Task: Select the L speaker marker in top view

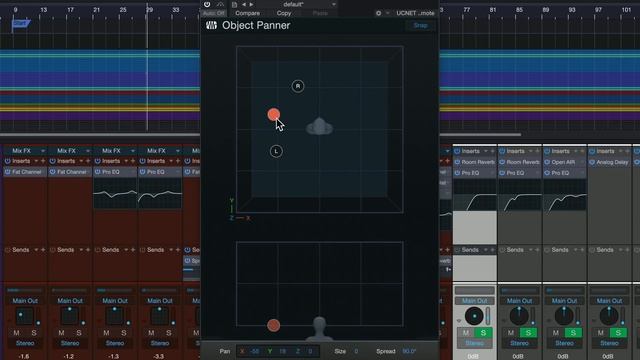Action: coord(276,151)
